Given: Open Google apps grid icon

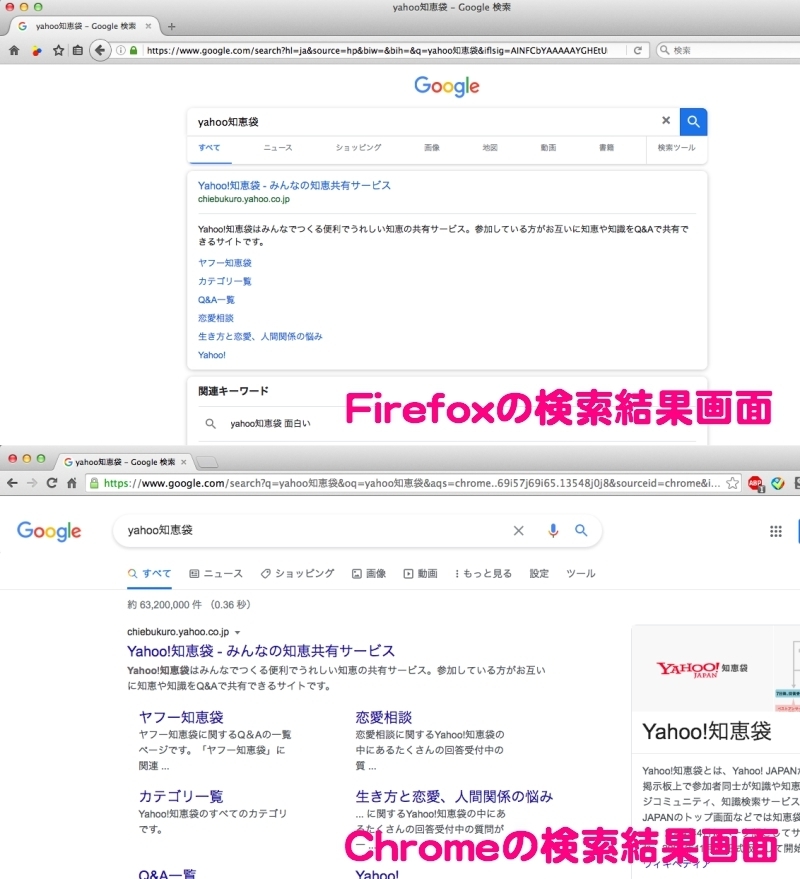Looking at the screenshot, I should pos(776,531).
